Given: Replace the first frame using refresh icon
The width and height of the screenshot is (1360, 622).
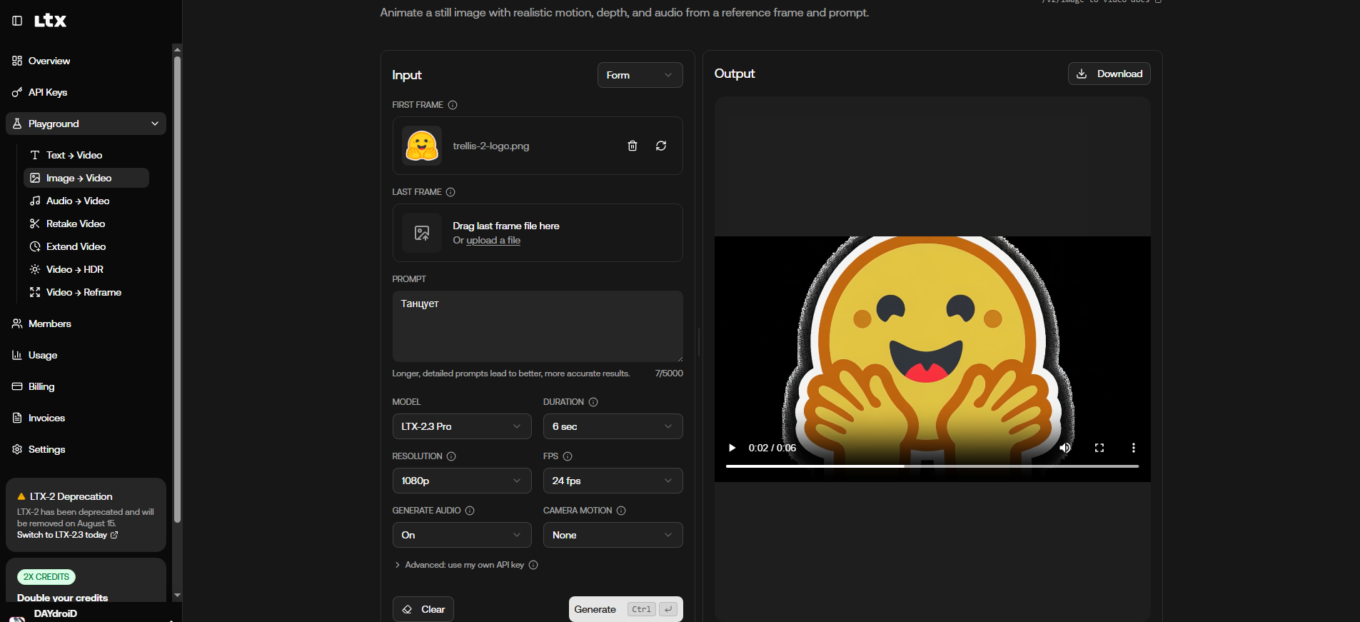Looking at the screenshot, I should pyautogui.click(x=661, y=146).
